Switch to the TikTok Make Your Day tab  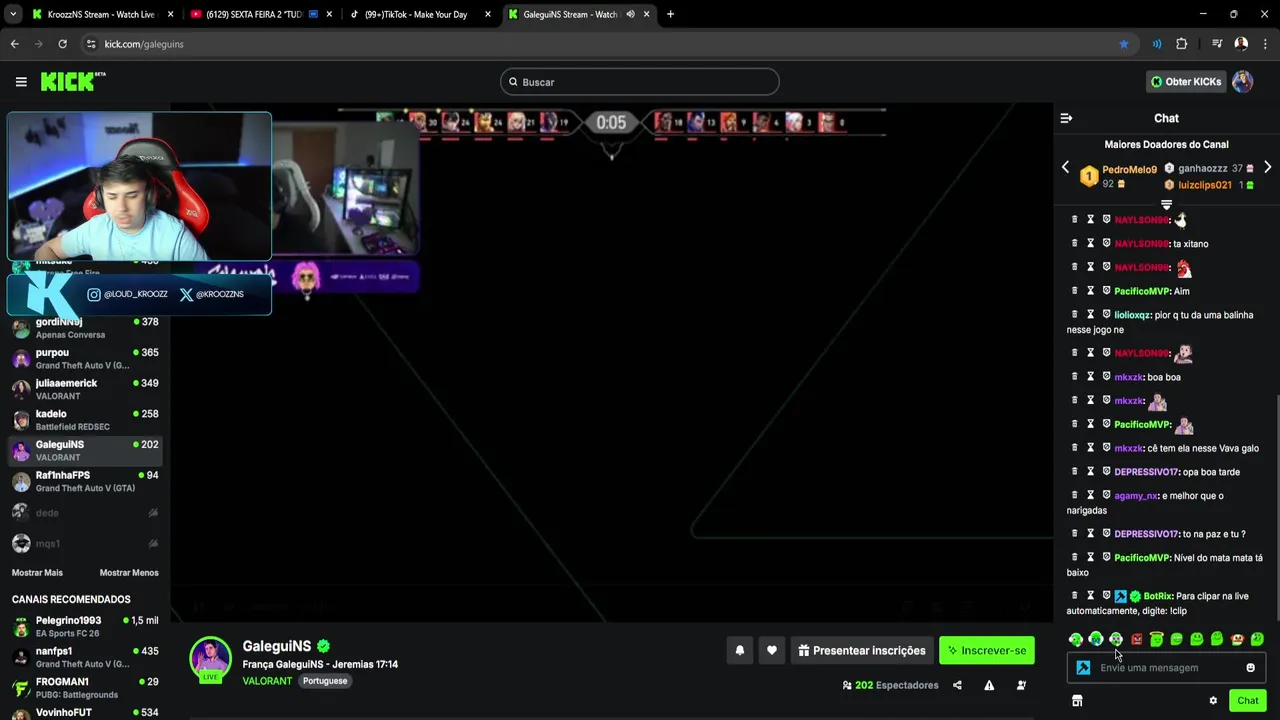click(418, 14)
